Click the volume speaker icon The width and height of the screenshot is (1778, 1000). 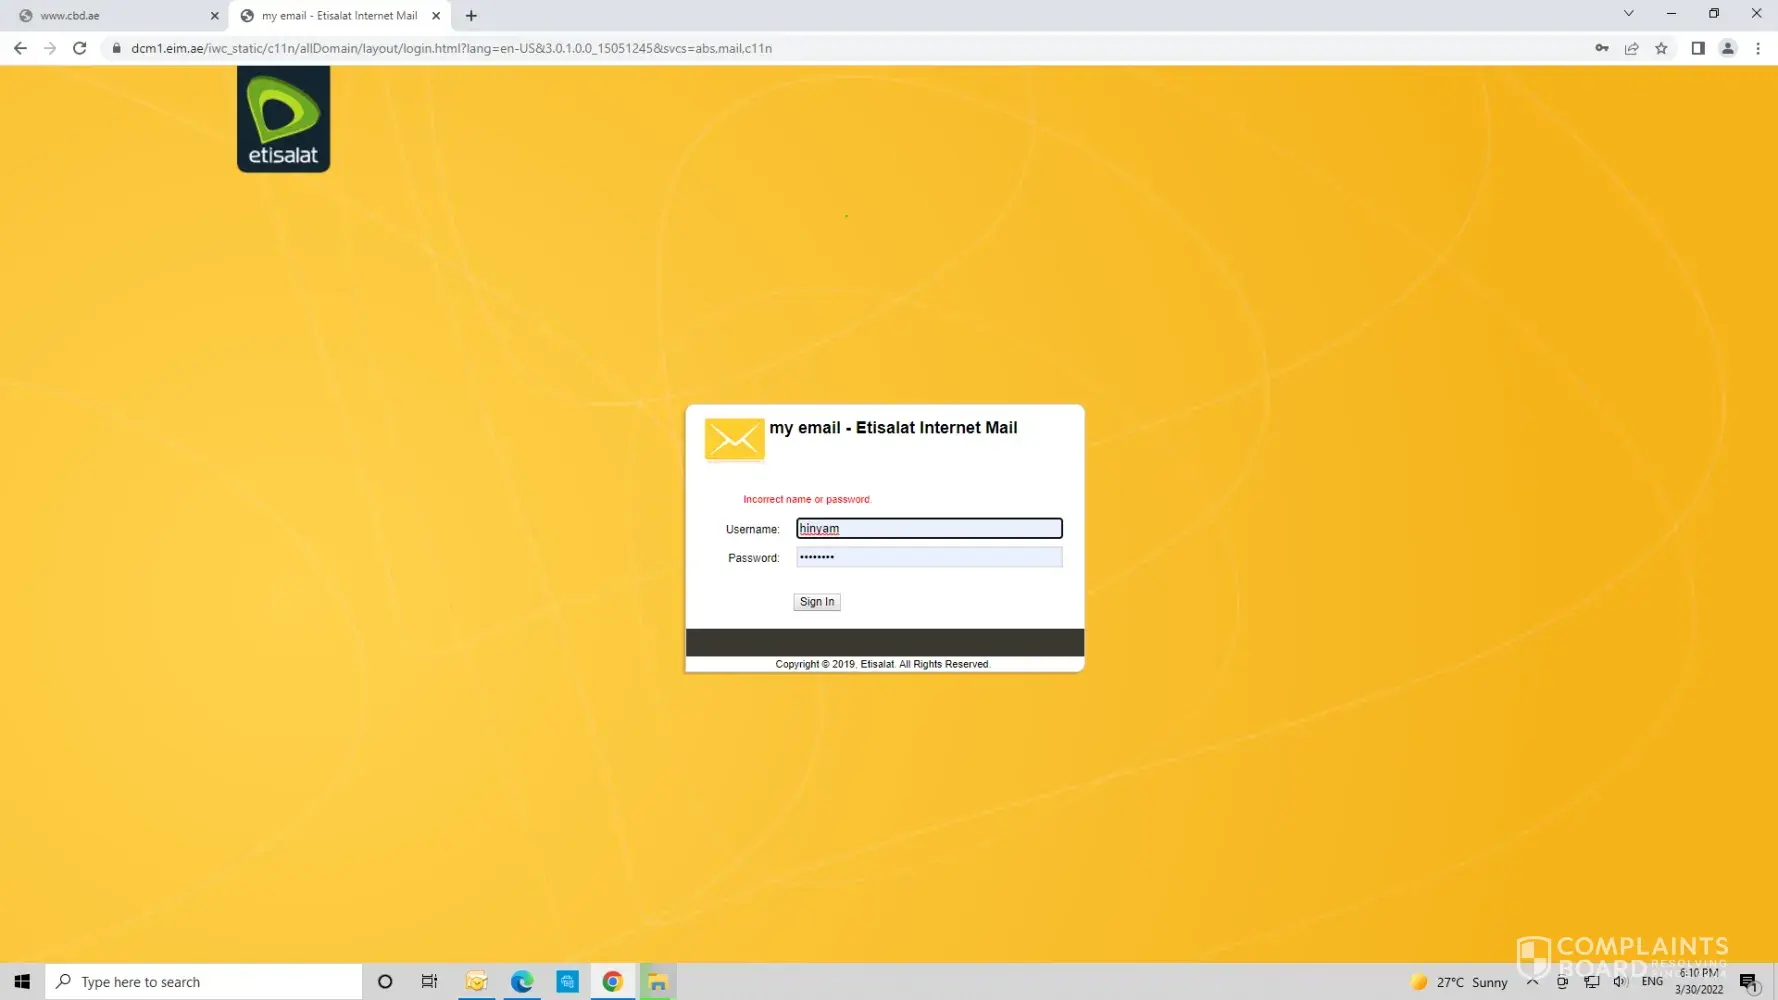pos(1621,982)
